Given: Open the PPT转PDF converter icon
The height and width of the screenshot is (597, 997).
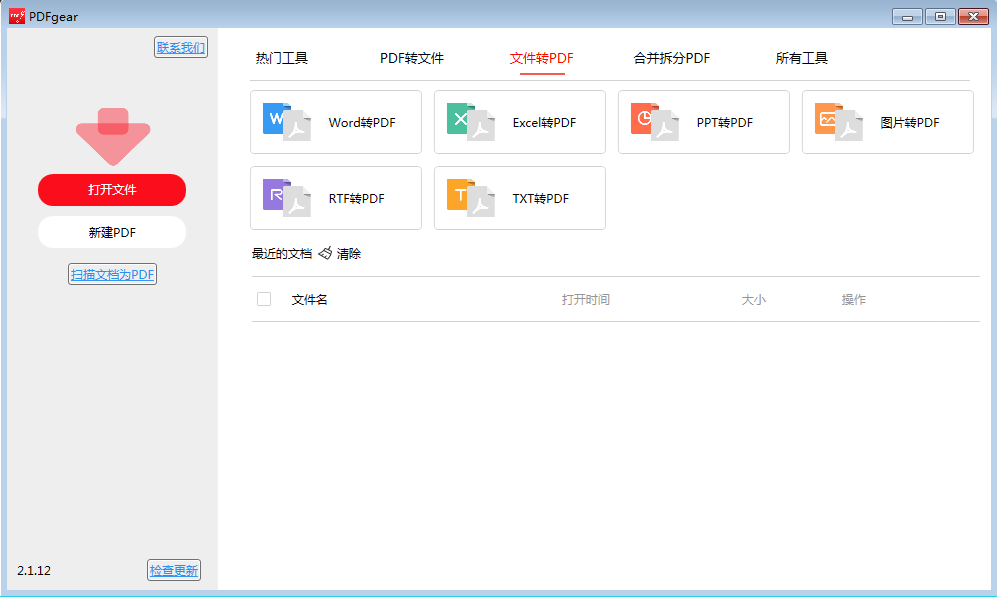Looking at the screenshot, I should 654,122.
